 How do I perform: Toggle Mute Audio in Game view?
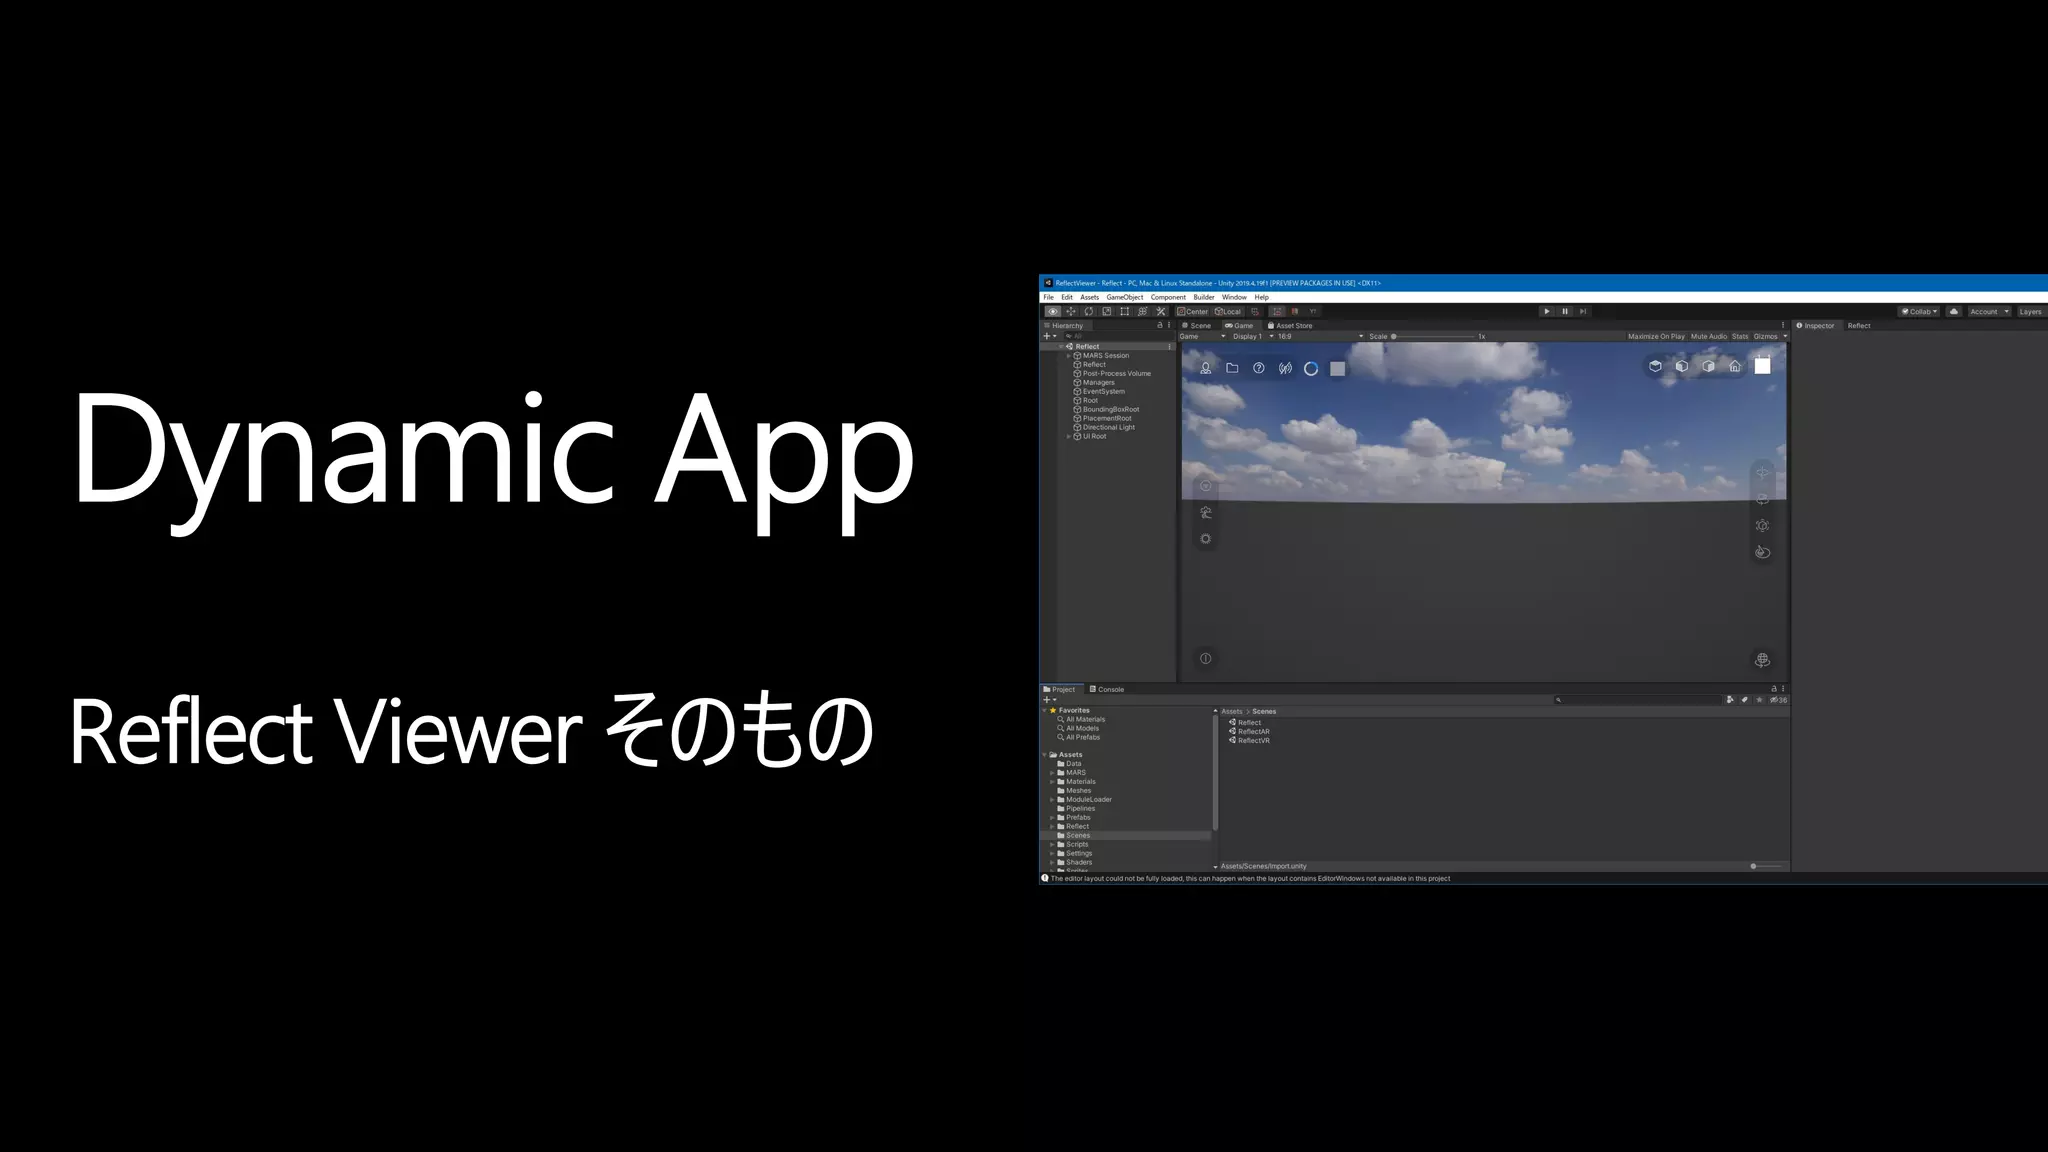click(1708, 336)
